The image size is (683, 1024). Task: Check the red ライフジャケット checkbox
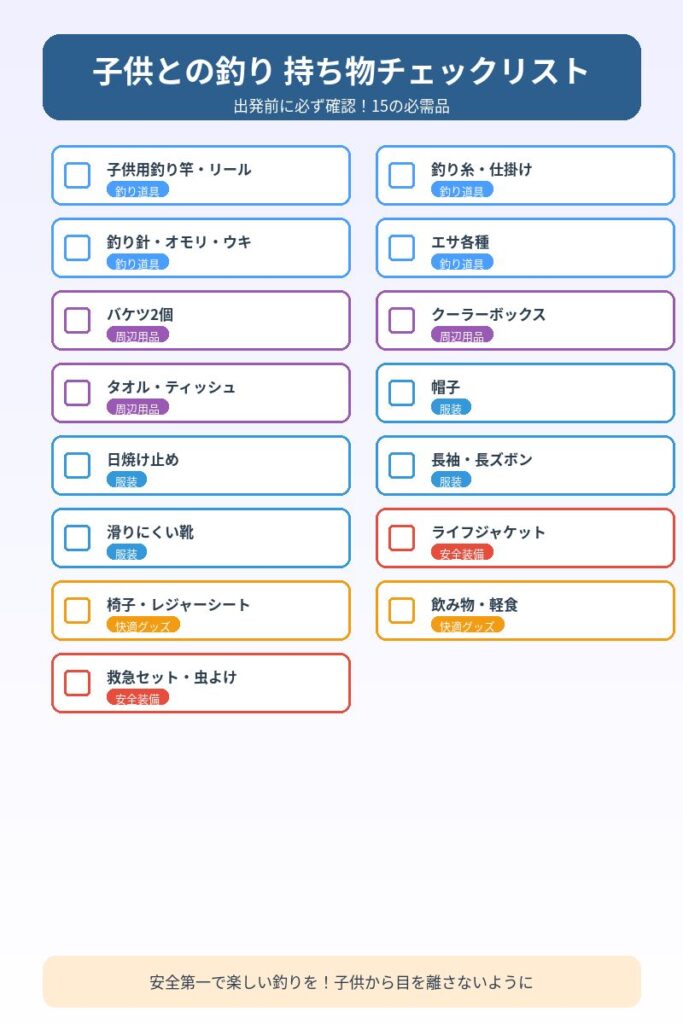coord(401,538)
